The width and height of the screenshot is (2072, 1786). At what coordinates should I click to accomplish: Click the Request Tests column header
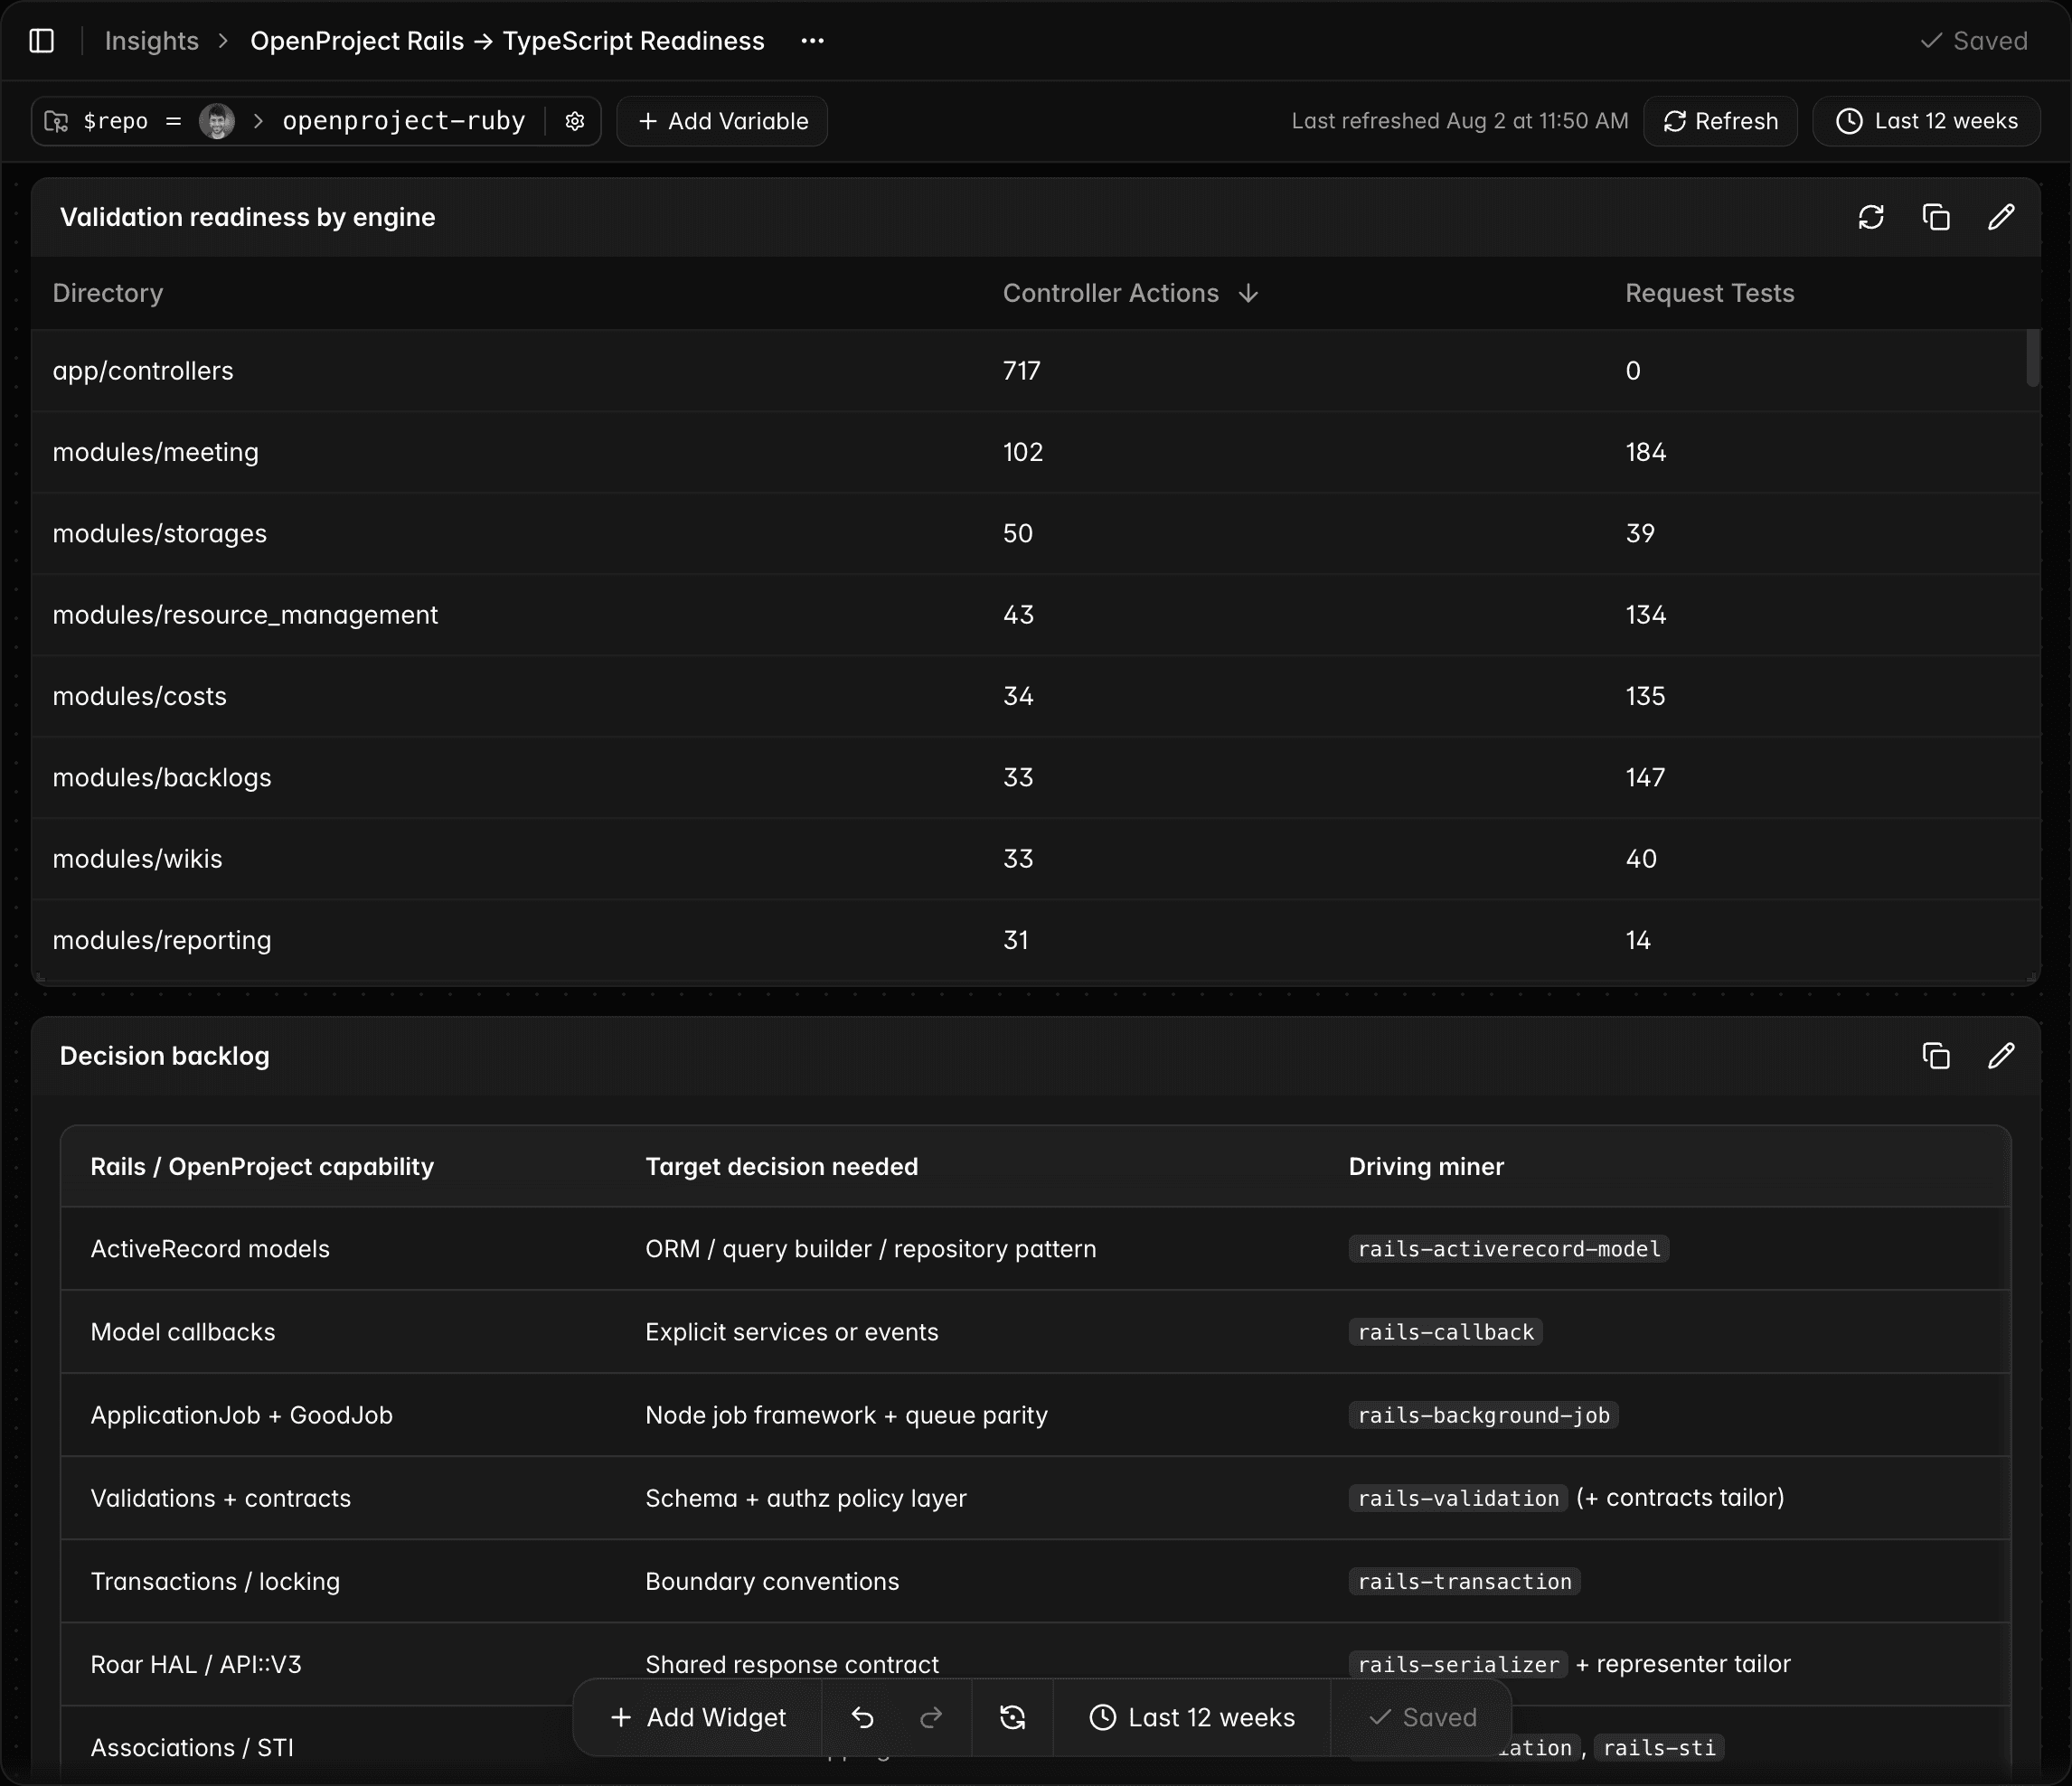click(1709, 293)
